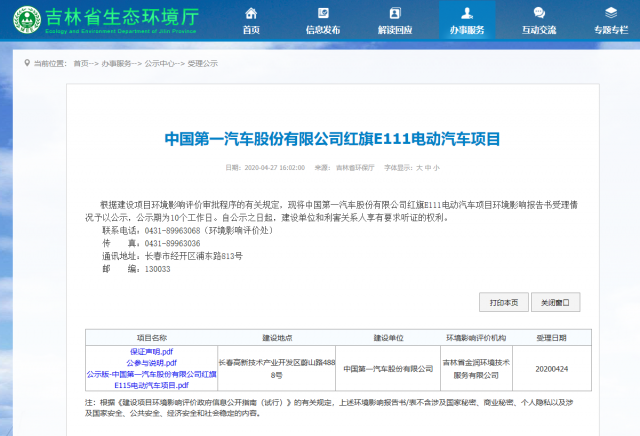Click the location cell 长春高新技术产业开发区蔚山路4888号
This screenshot has width=640, height=436.
point(277,369)
